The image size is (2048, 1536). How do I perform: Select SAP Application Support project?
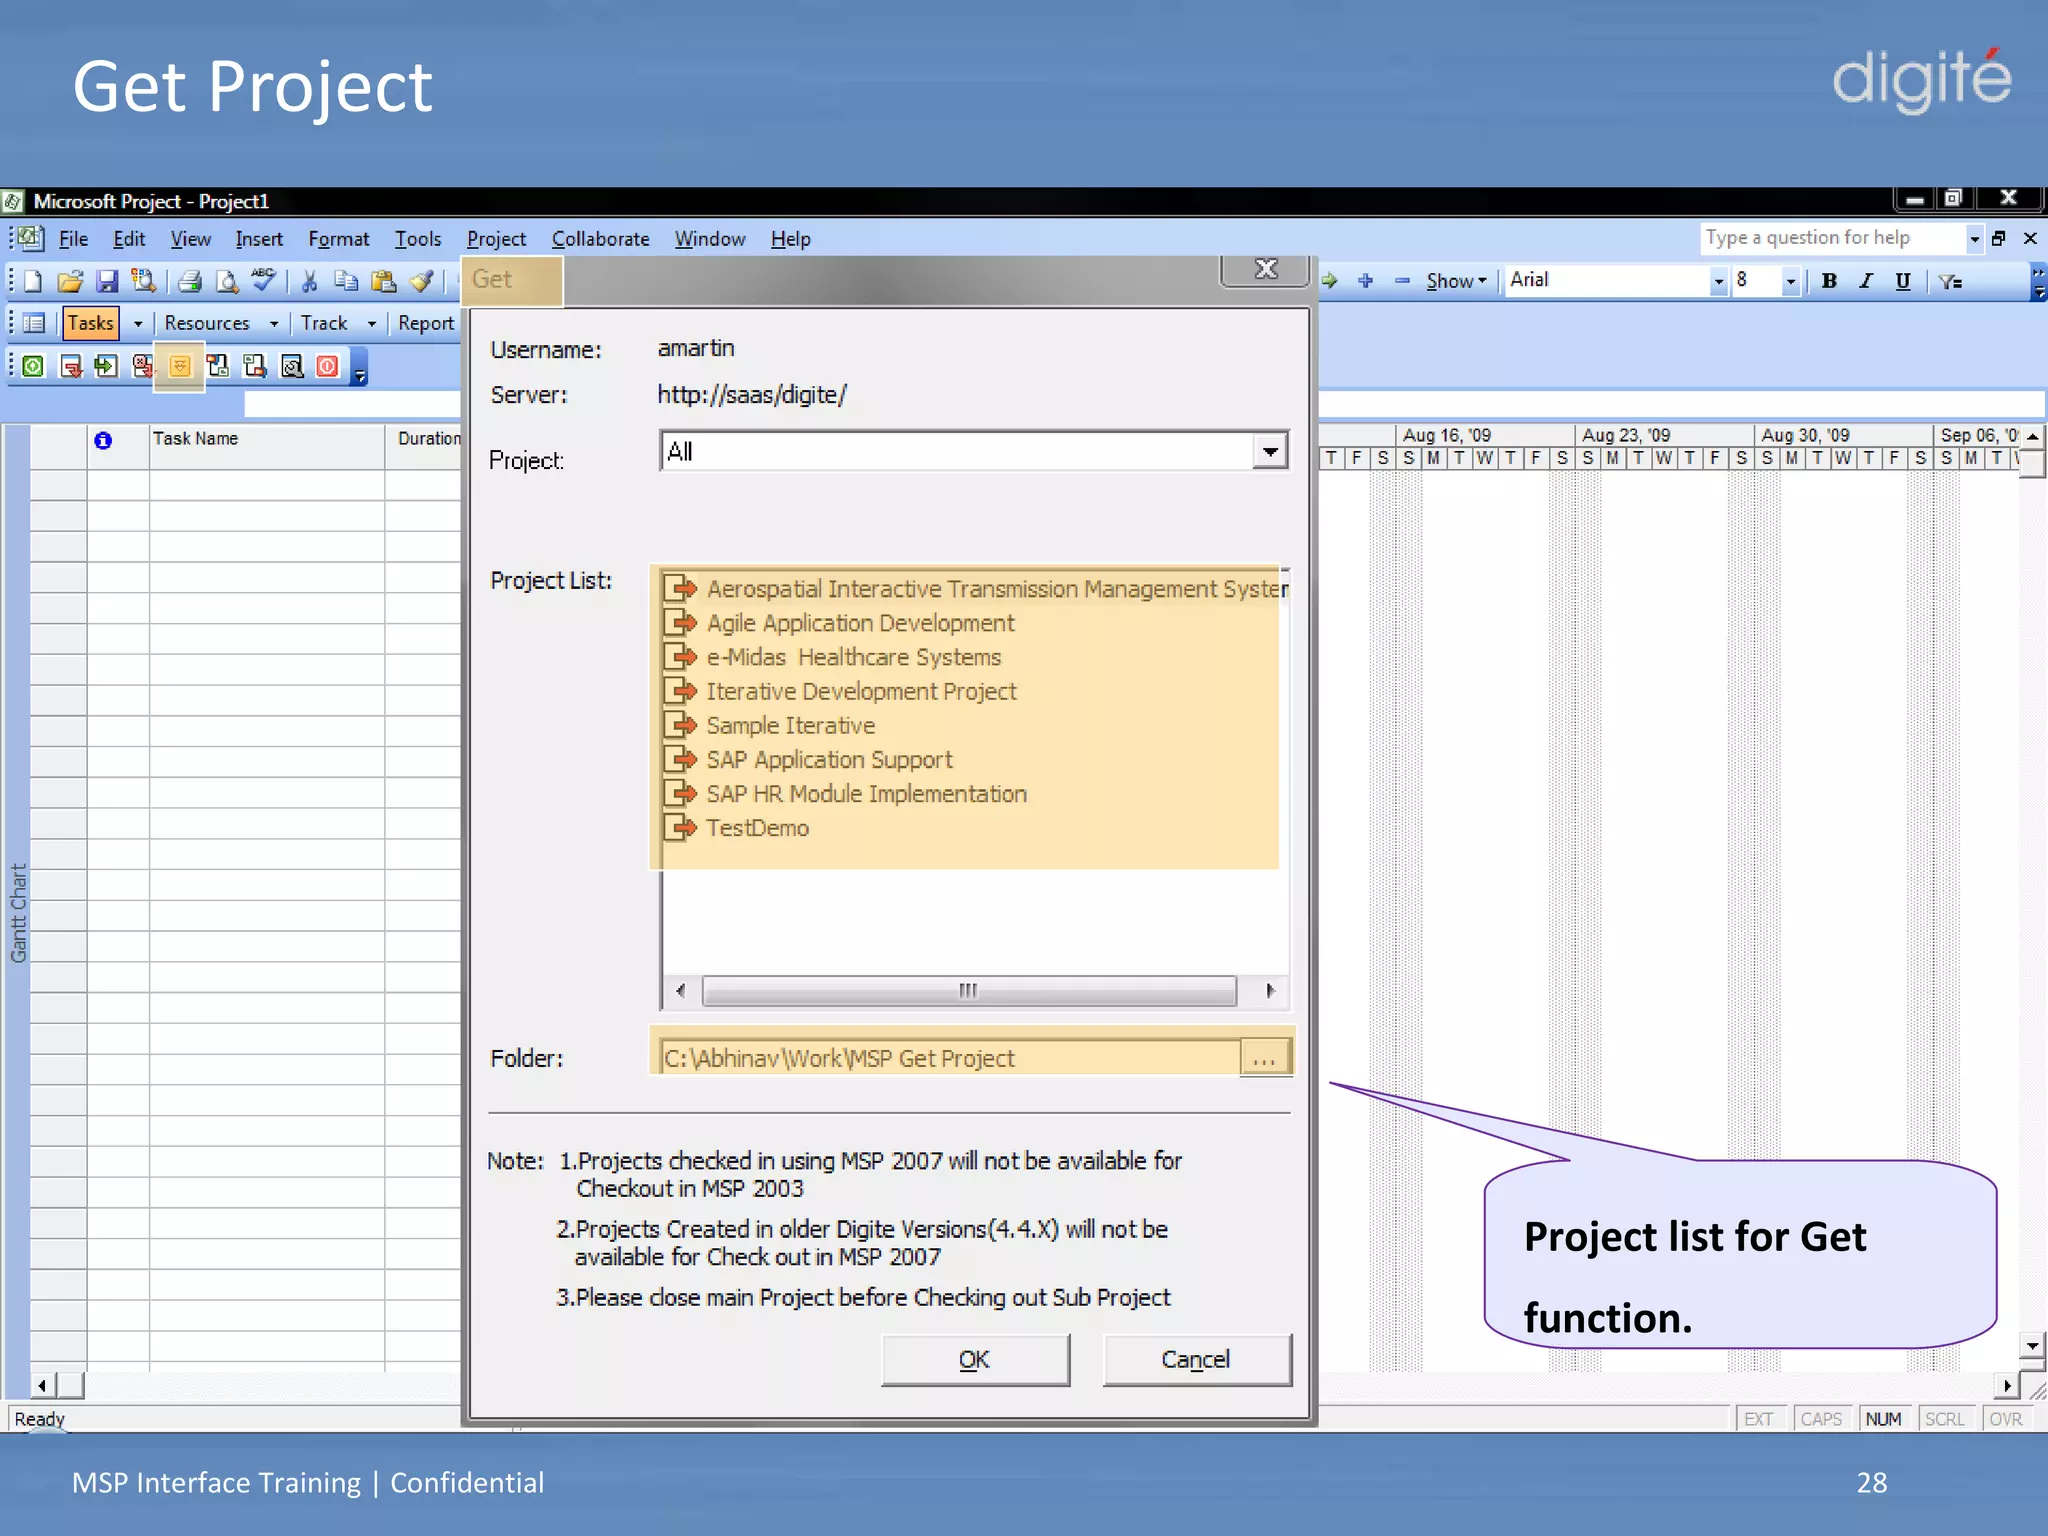pos(829,759)
